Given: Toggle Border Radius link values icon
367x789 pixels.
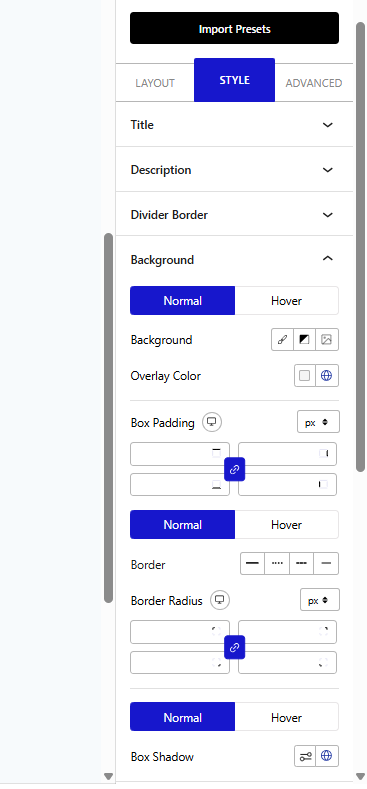Looking at the screenshot, I should pyautogui.click(x=234, y=647).
